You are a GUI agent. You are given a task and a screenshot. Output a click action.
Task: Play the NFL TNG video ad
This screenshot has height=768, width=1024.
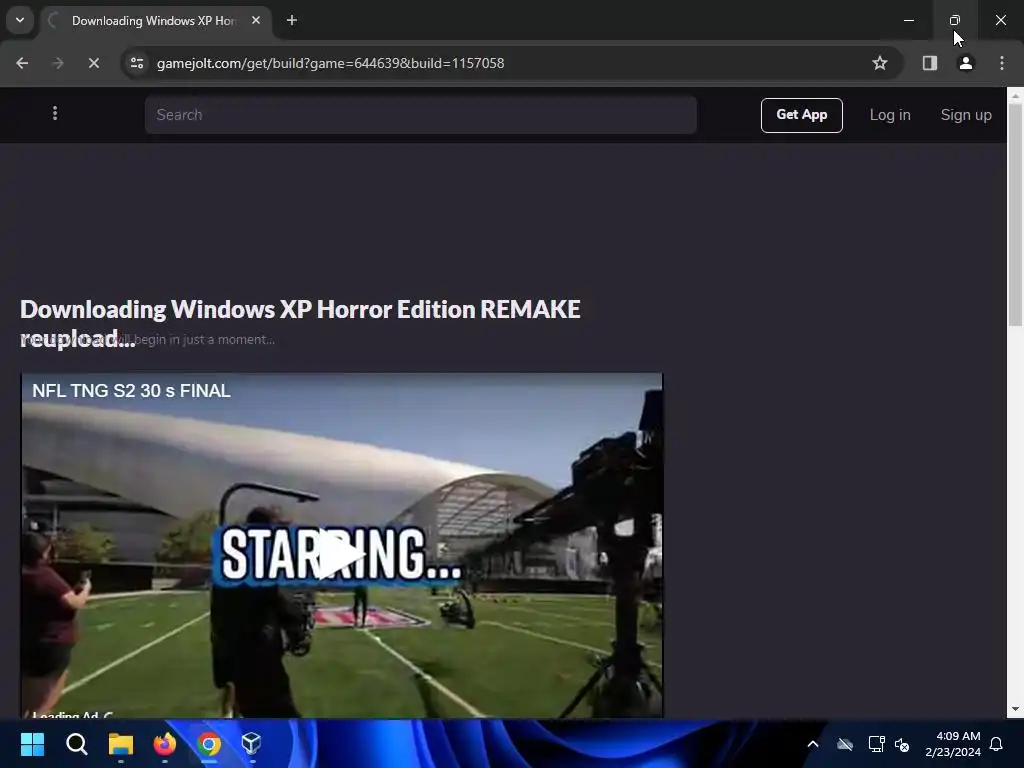(x=341, y=555)
